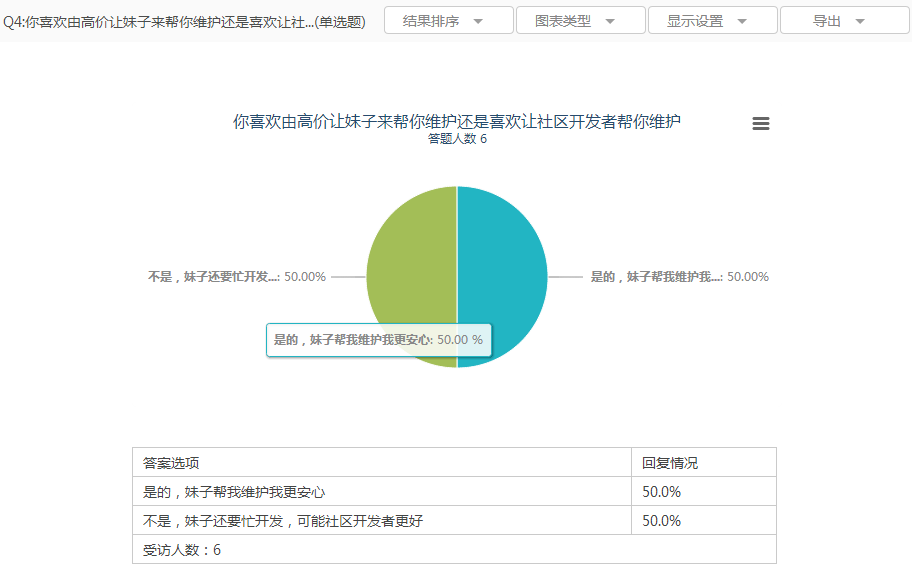This screenshot has height=580, width=912.
Task: Expand the 图表类型 chart type dropdown
Action: (x=580, y=21)
